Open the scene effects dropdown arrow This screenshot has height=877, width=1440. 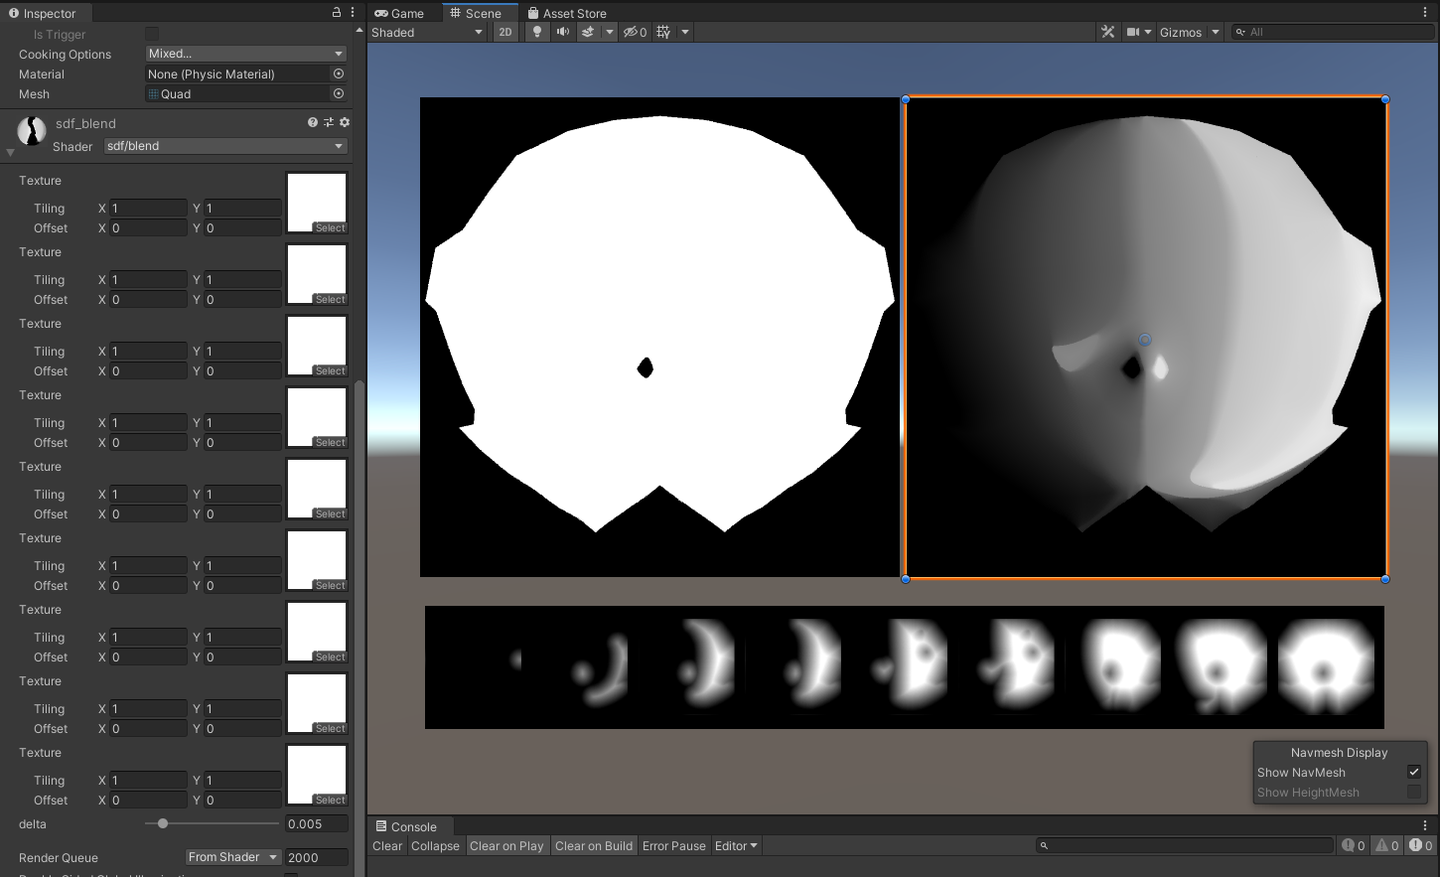click(609, 32)
